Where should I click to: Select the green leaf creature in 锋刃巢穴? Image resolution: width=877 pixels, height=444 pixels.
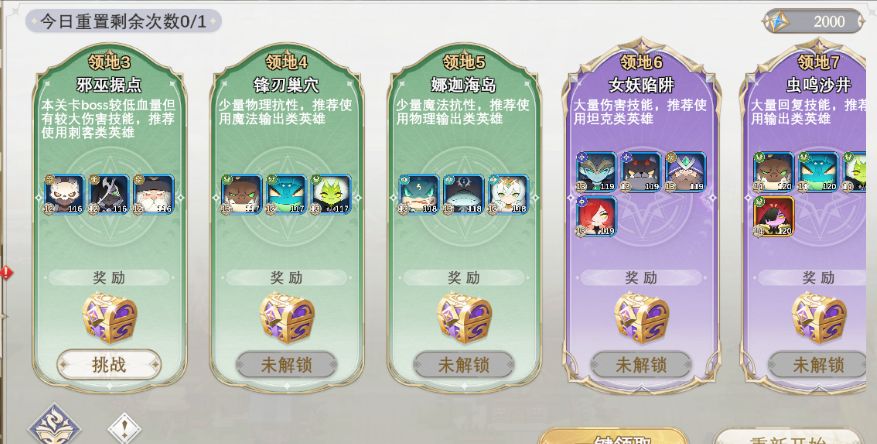tap(331, 195)
